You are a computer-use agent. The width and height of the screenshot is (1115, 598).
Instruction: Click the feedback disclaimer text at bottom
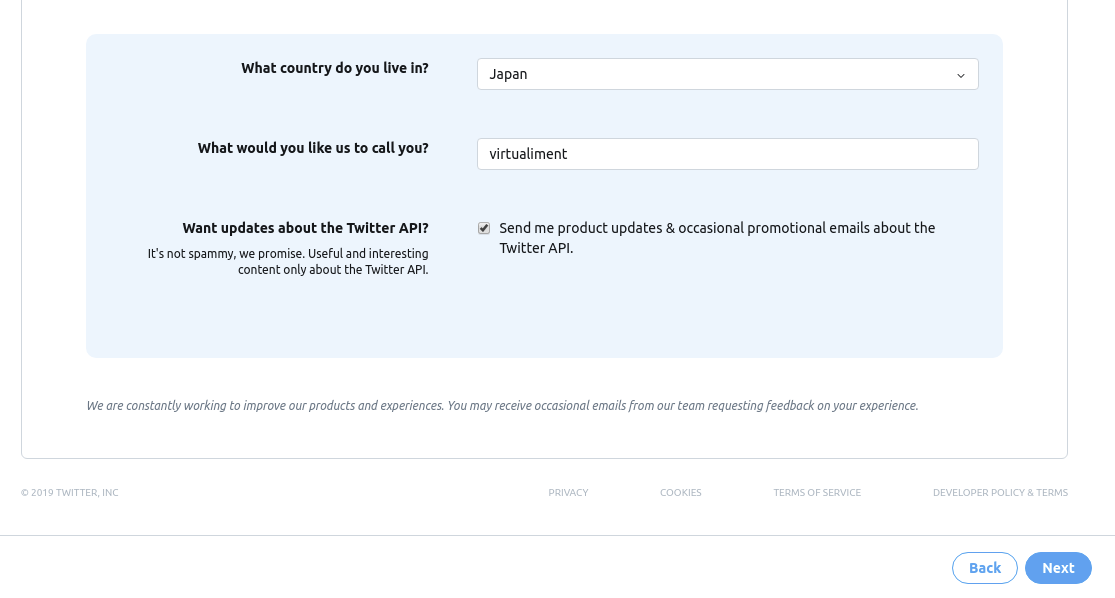click(x=503, y=405)
